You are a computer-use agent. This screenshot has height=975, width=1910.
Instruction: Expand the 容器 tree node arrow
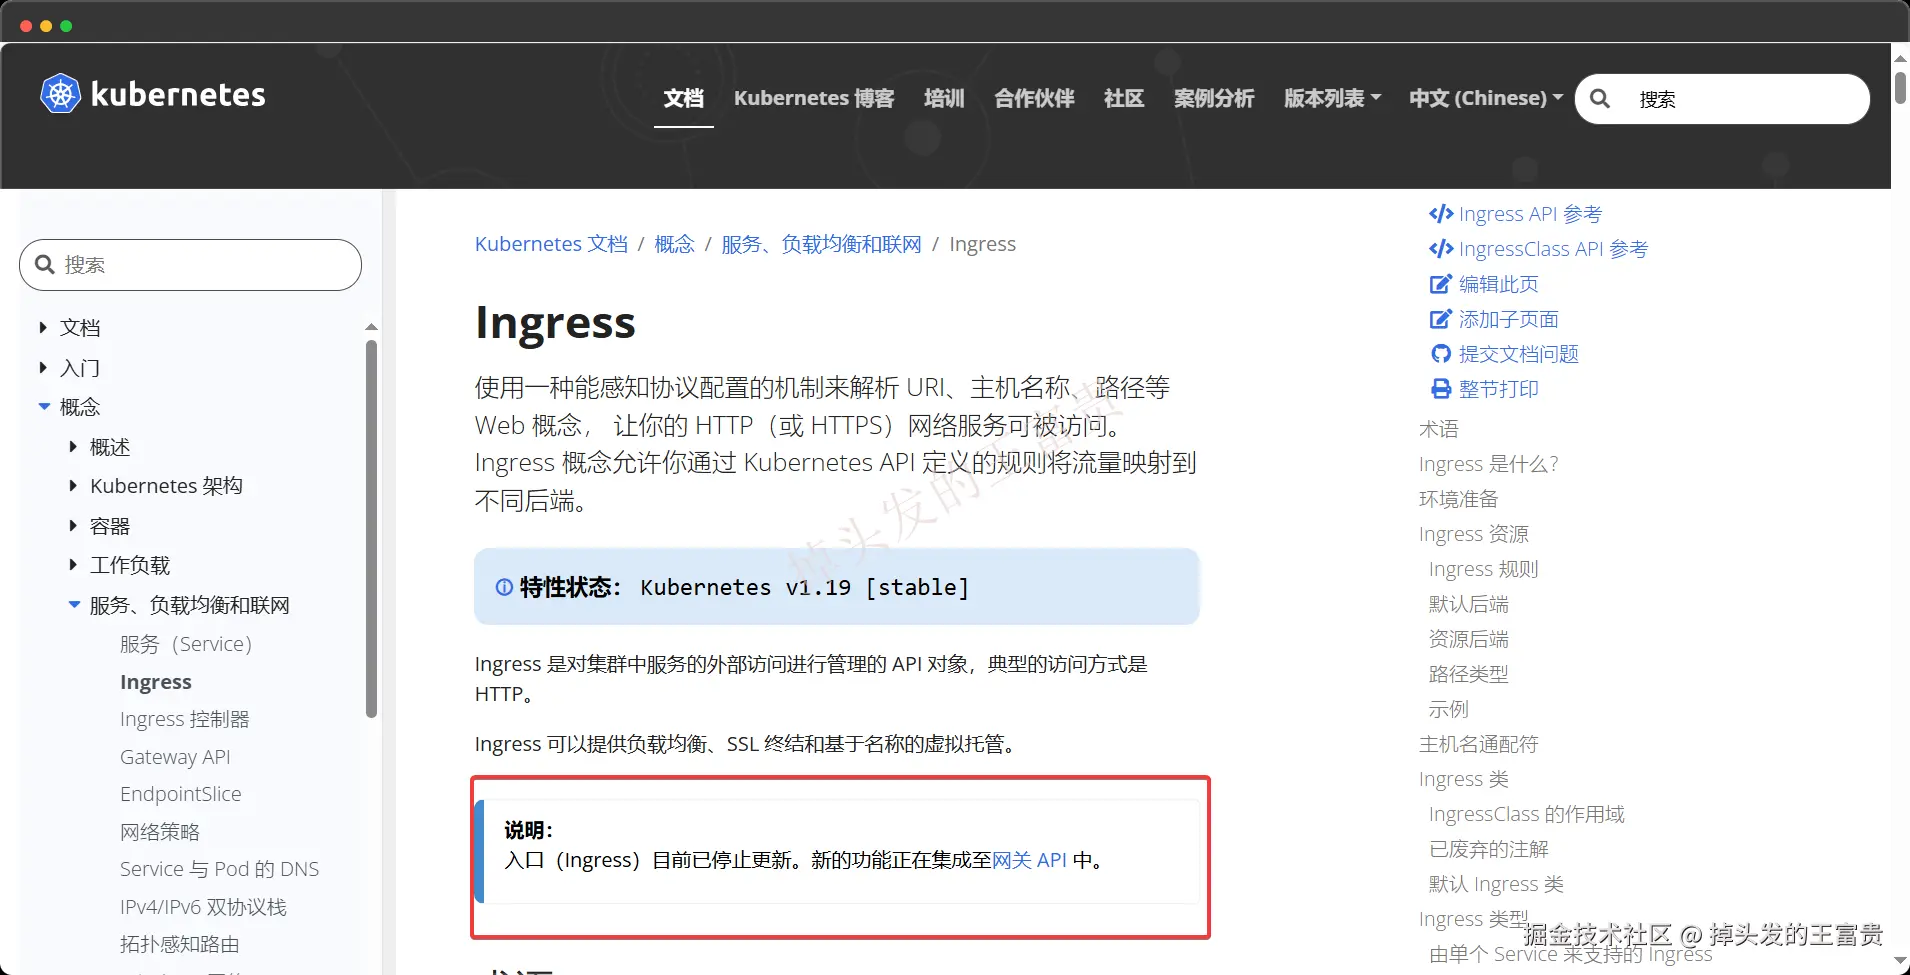click(x=73, y=525)
